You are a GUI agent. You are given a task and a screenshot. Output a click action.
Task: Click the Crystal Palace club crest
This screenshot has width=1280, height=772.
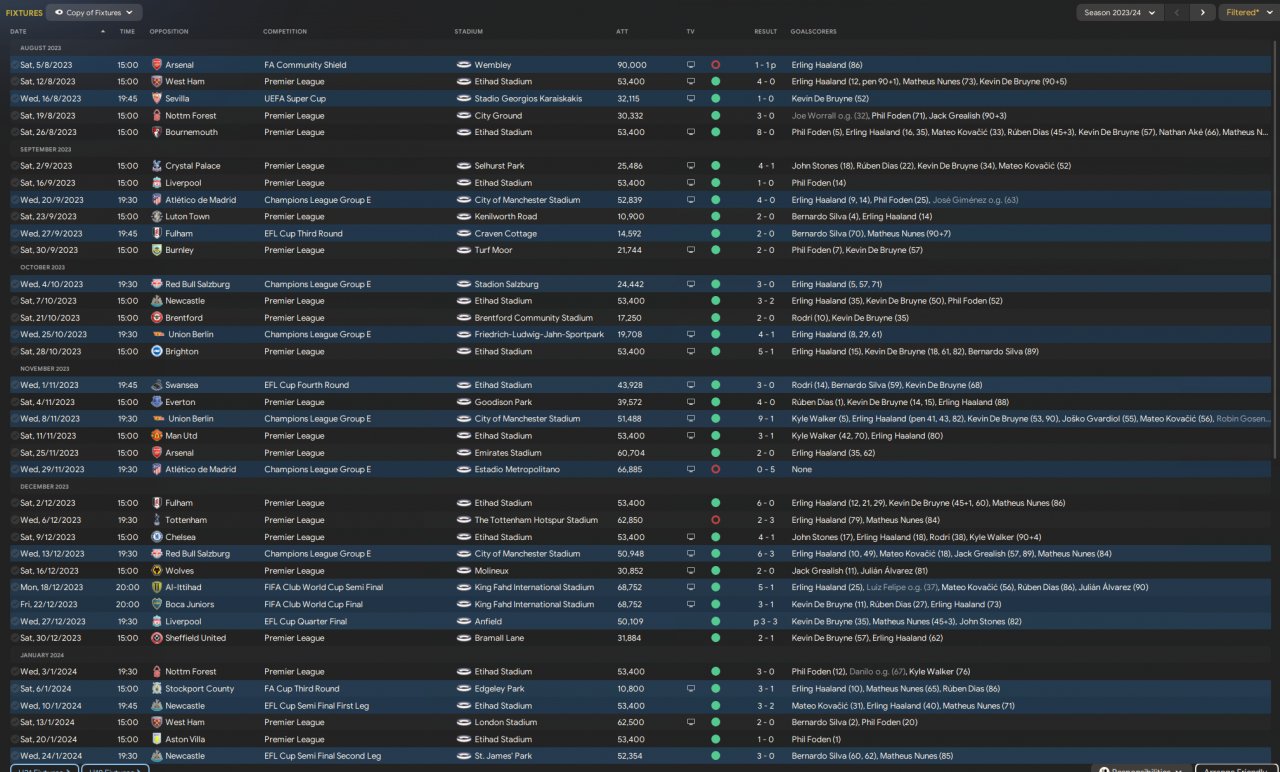tap(157, 166)
